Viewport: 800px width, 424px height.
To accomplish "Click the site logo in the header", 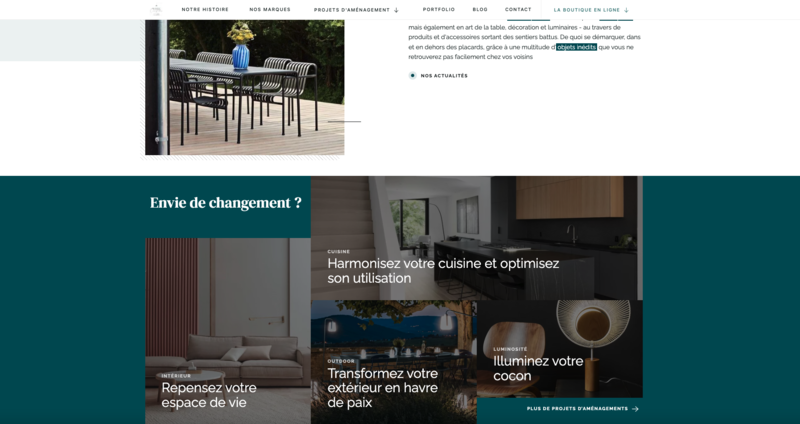I will tap(156, 10).
